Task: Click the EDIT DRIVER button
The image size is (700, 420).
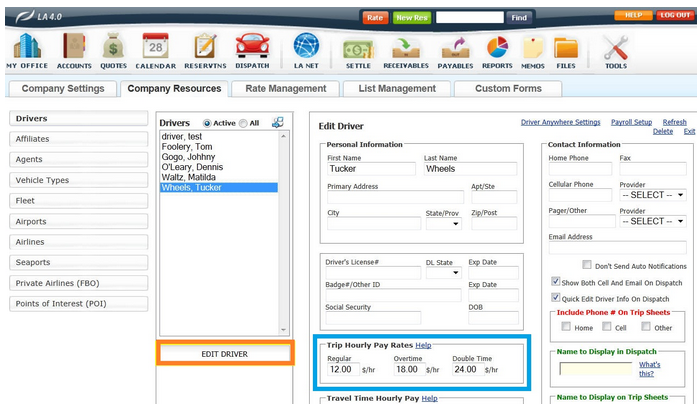Action: [225, 354]
